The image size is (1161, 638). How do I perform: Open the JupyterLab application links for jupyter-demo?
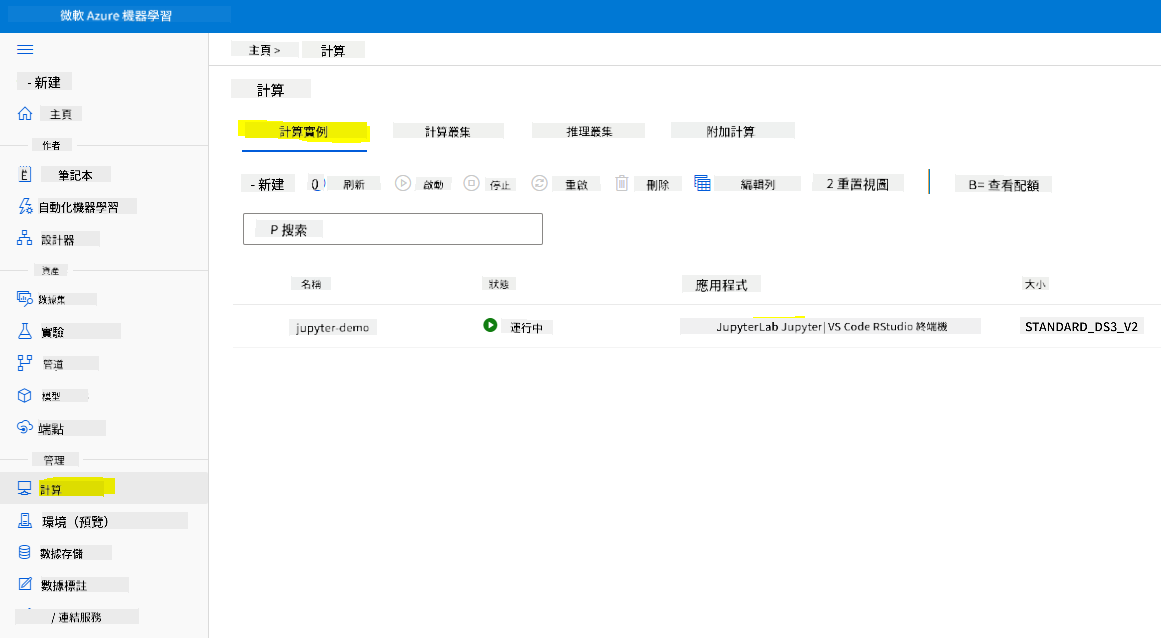tap(830, 326)
